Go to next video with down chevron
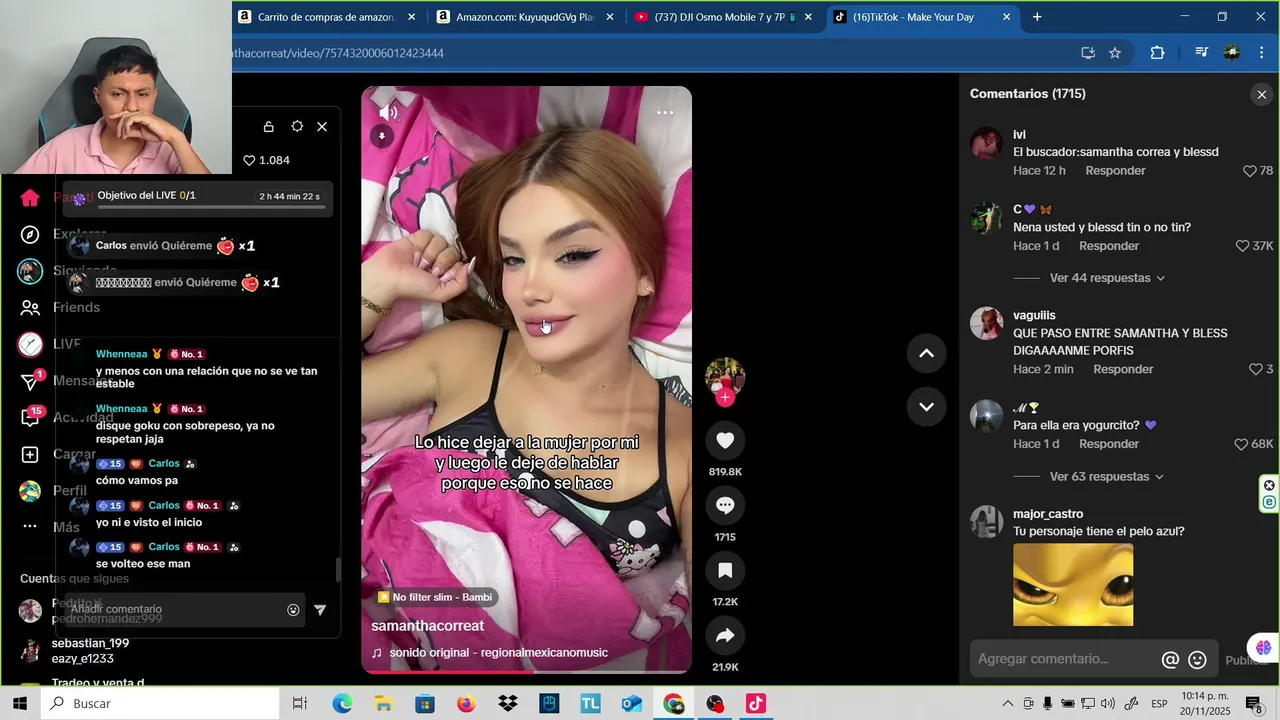The image size is (1280, 720). [x=926, y=407]
